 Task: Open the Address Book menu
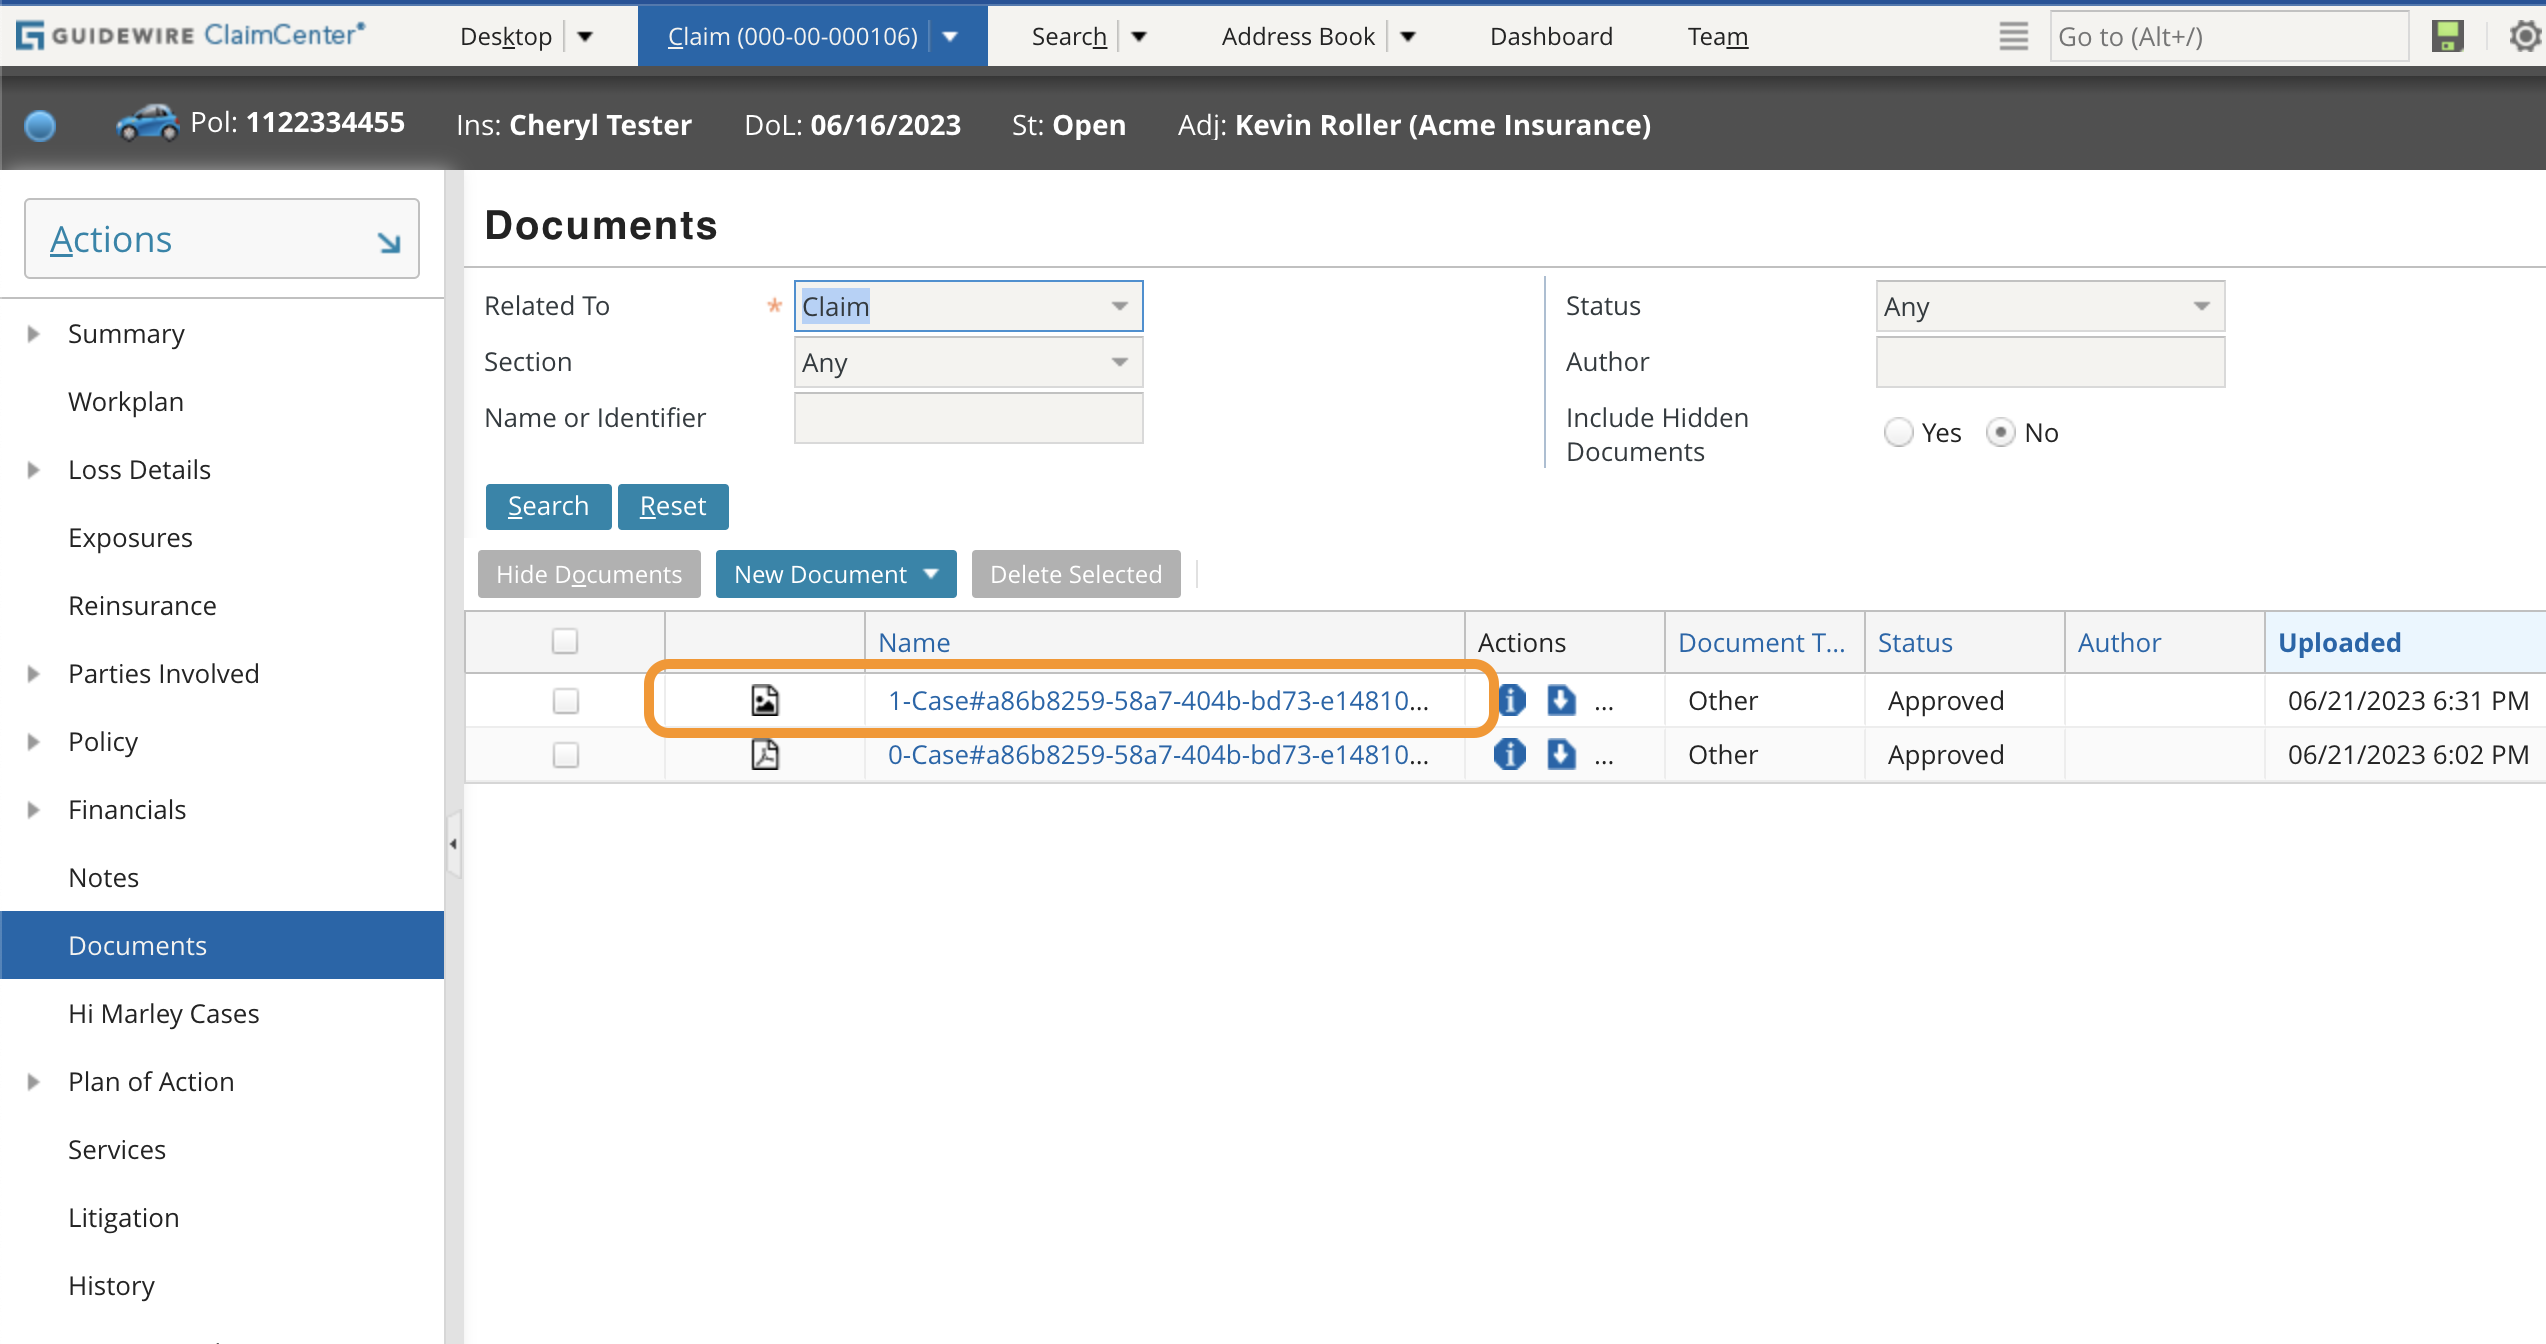(1298, 36)
